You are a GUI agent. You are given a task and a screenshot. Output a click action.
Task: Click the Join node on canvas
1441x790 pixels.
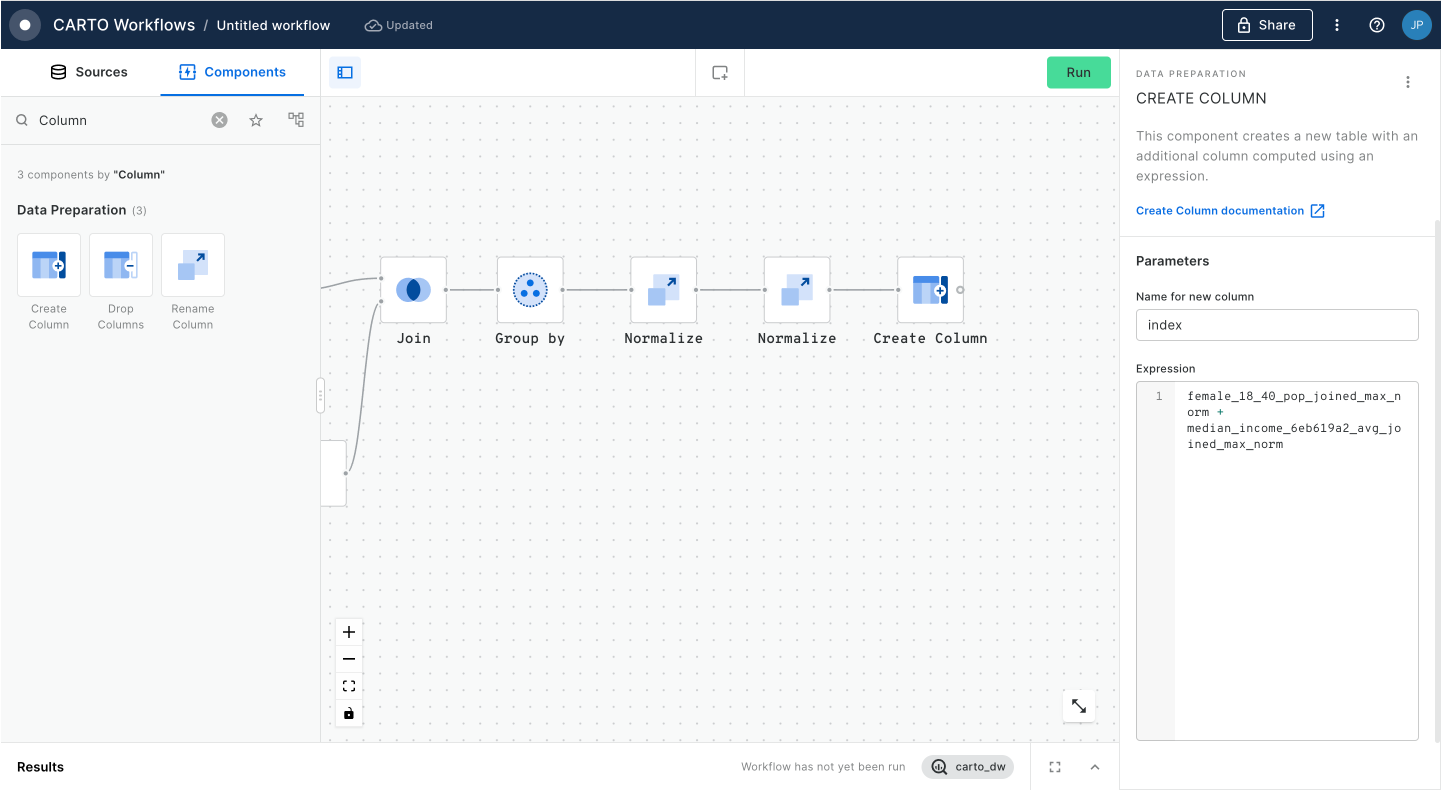[413, 290]
